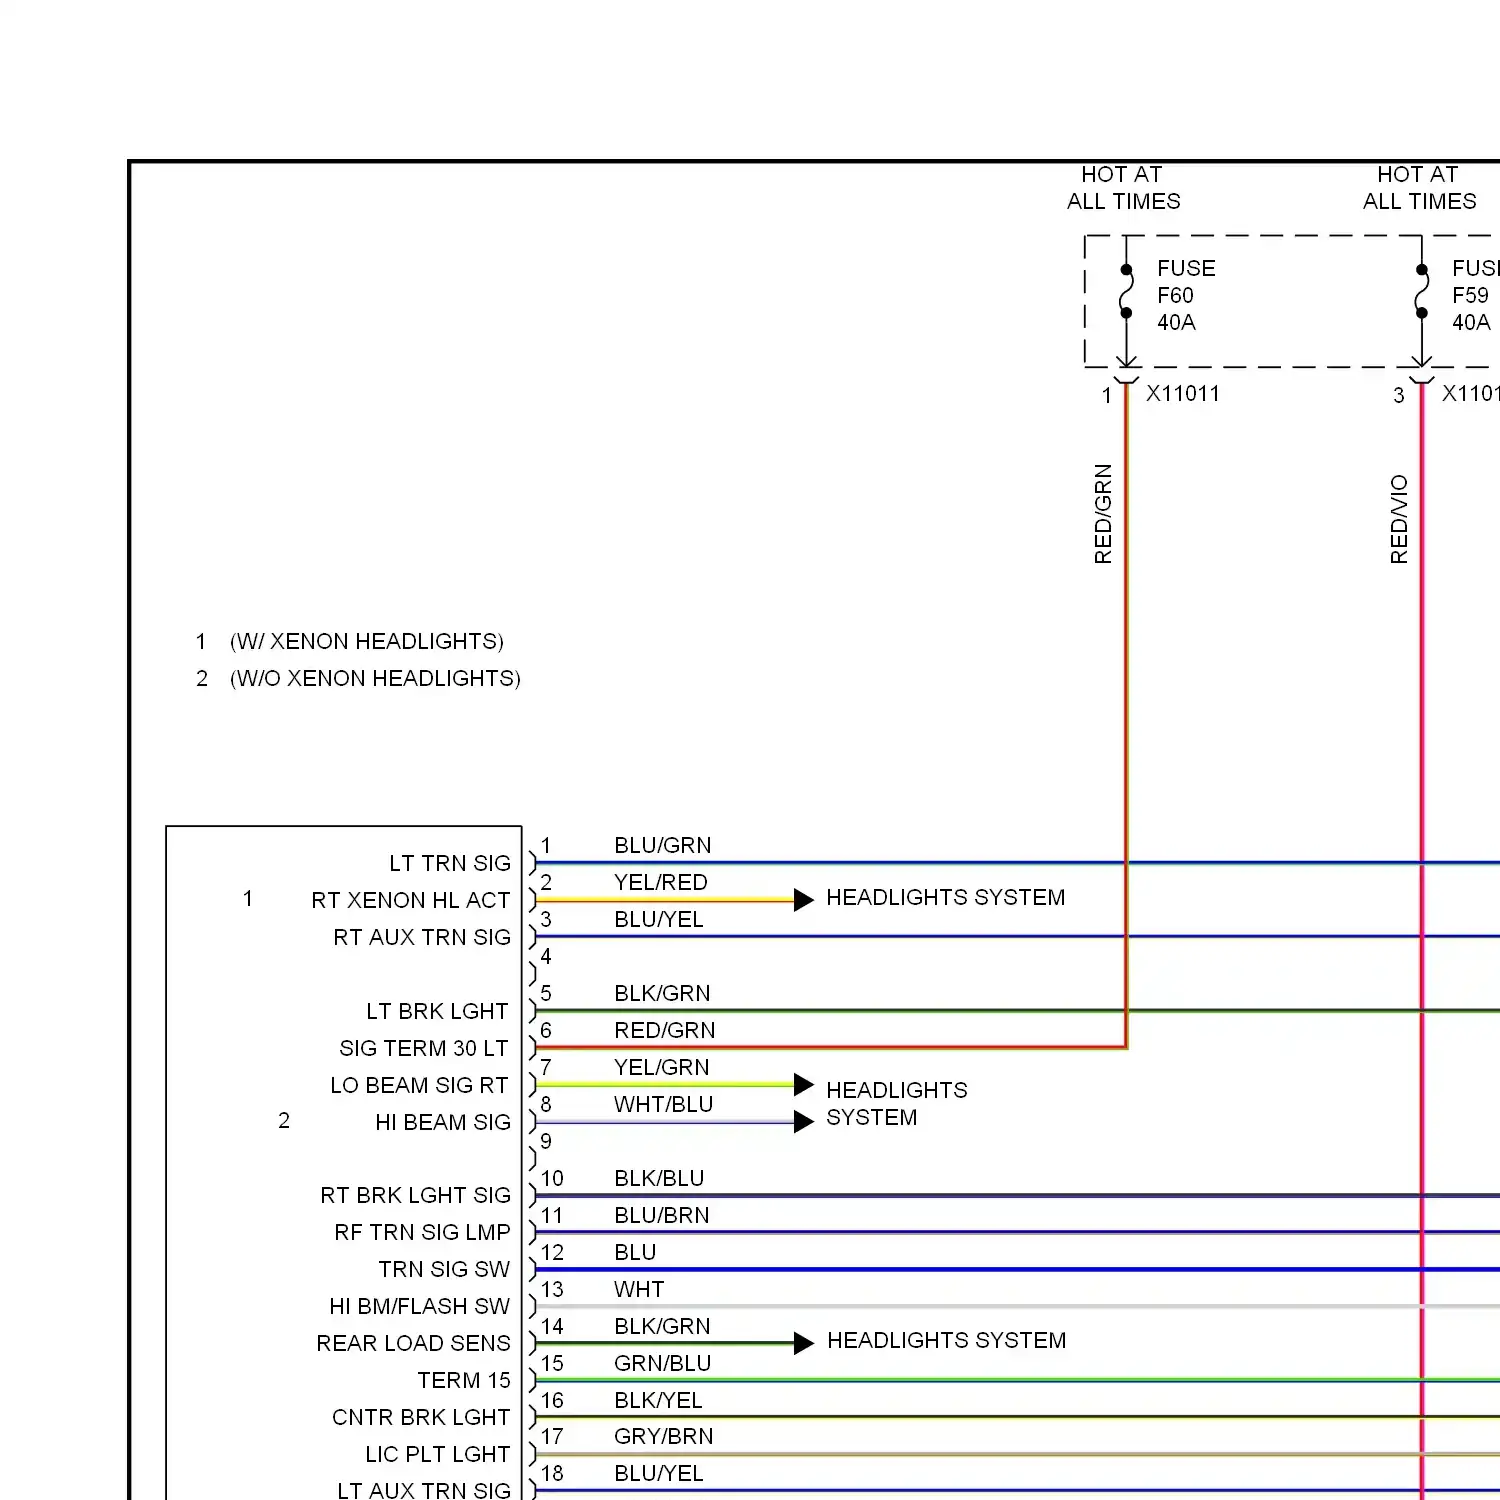Click the arrowhead ending the YEL/GRN wire
This screenshot has width=1500, height=1500.
pyautogui.click(x=804, y=1084)
